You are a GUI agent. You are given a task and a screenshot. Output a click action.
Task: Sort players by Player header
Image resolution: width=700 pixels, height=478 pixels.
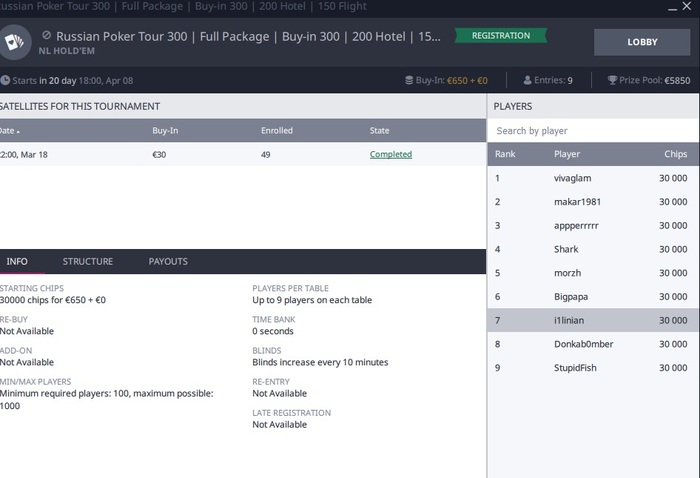(x=567, y=154)
